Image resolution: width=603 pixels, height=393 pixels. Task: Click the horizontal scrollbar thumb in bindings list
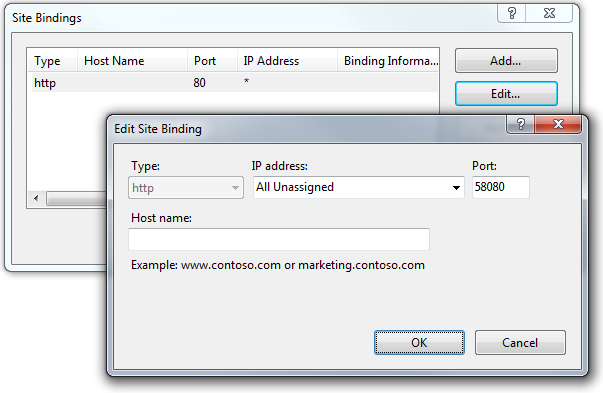(x=77, y=198)
